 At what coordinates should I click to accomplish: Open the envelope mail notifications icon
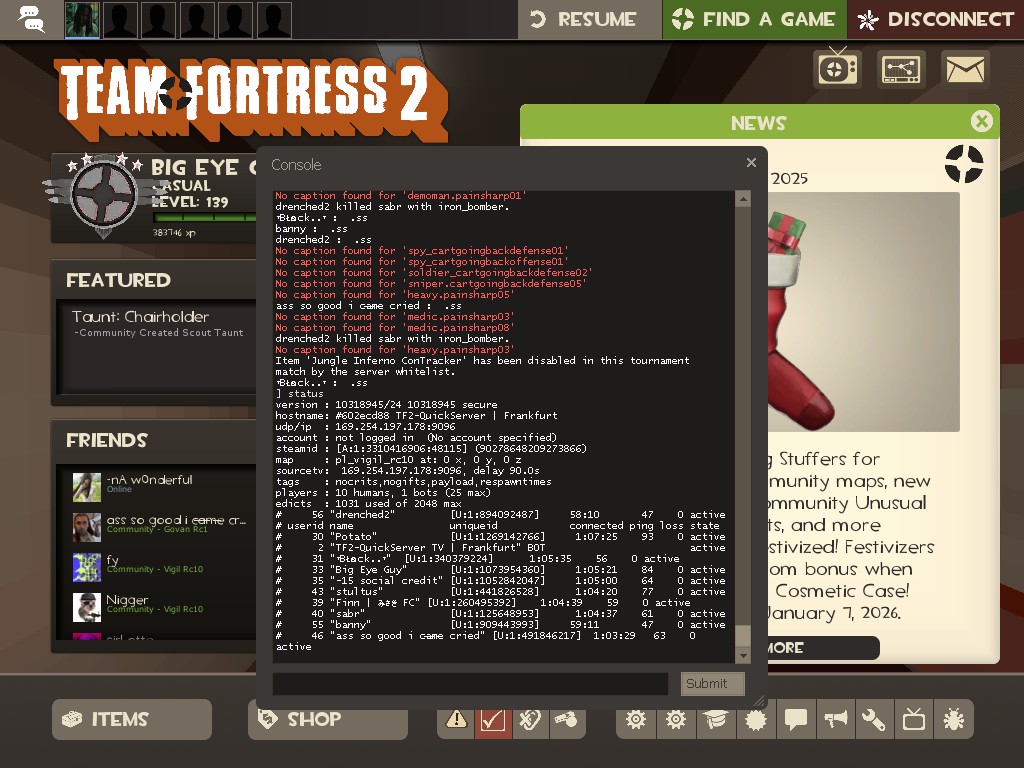[964, 69]
